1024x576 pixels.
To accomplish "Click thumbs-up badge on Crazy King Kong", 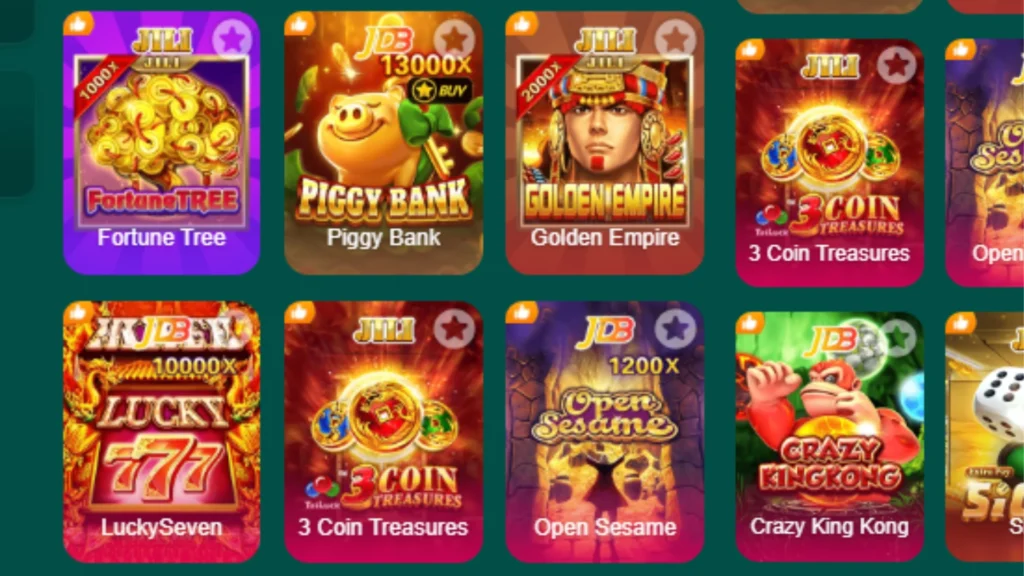I will coord(750,323).
